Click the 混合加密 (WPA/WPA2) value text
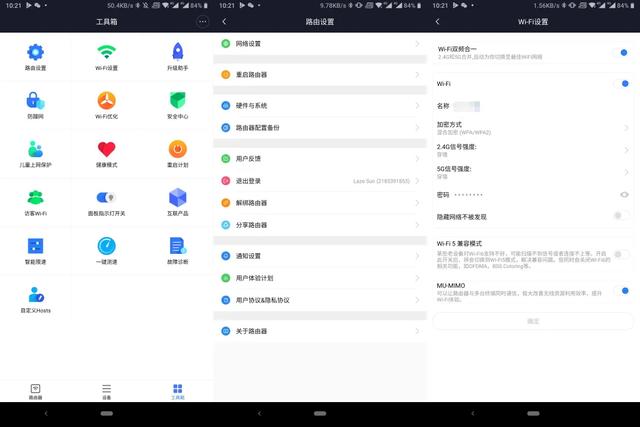The height and width of the screenshot is (427, 640). (x=464, y=132)
